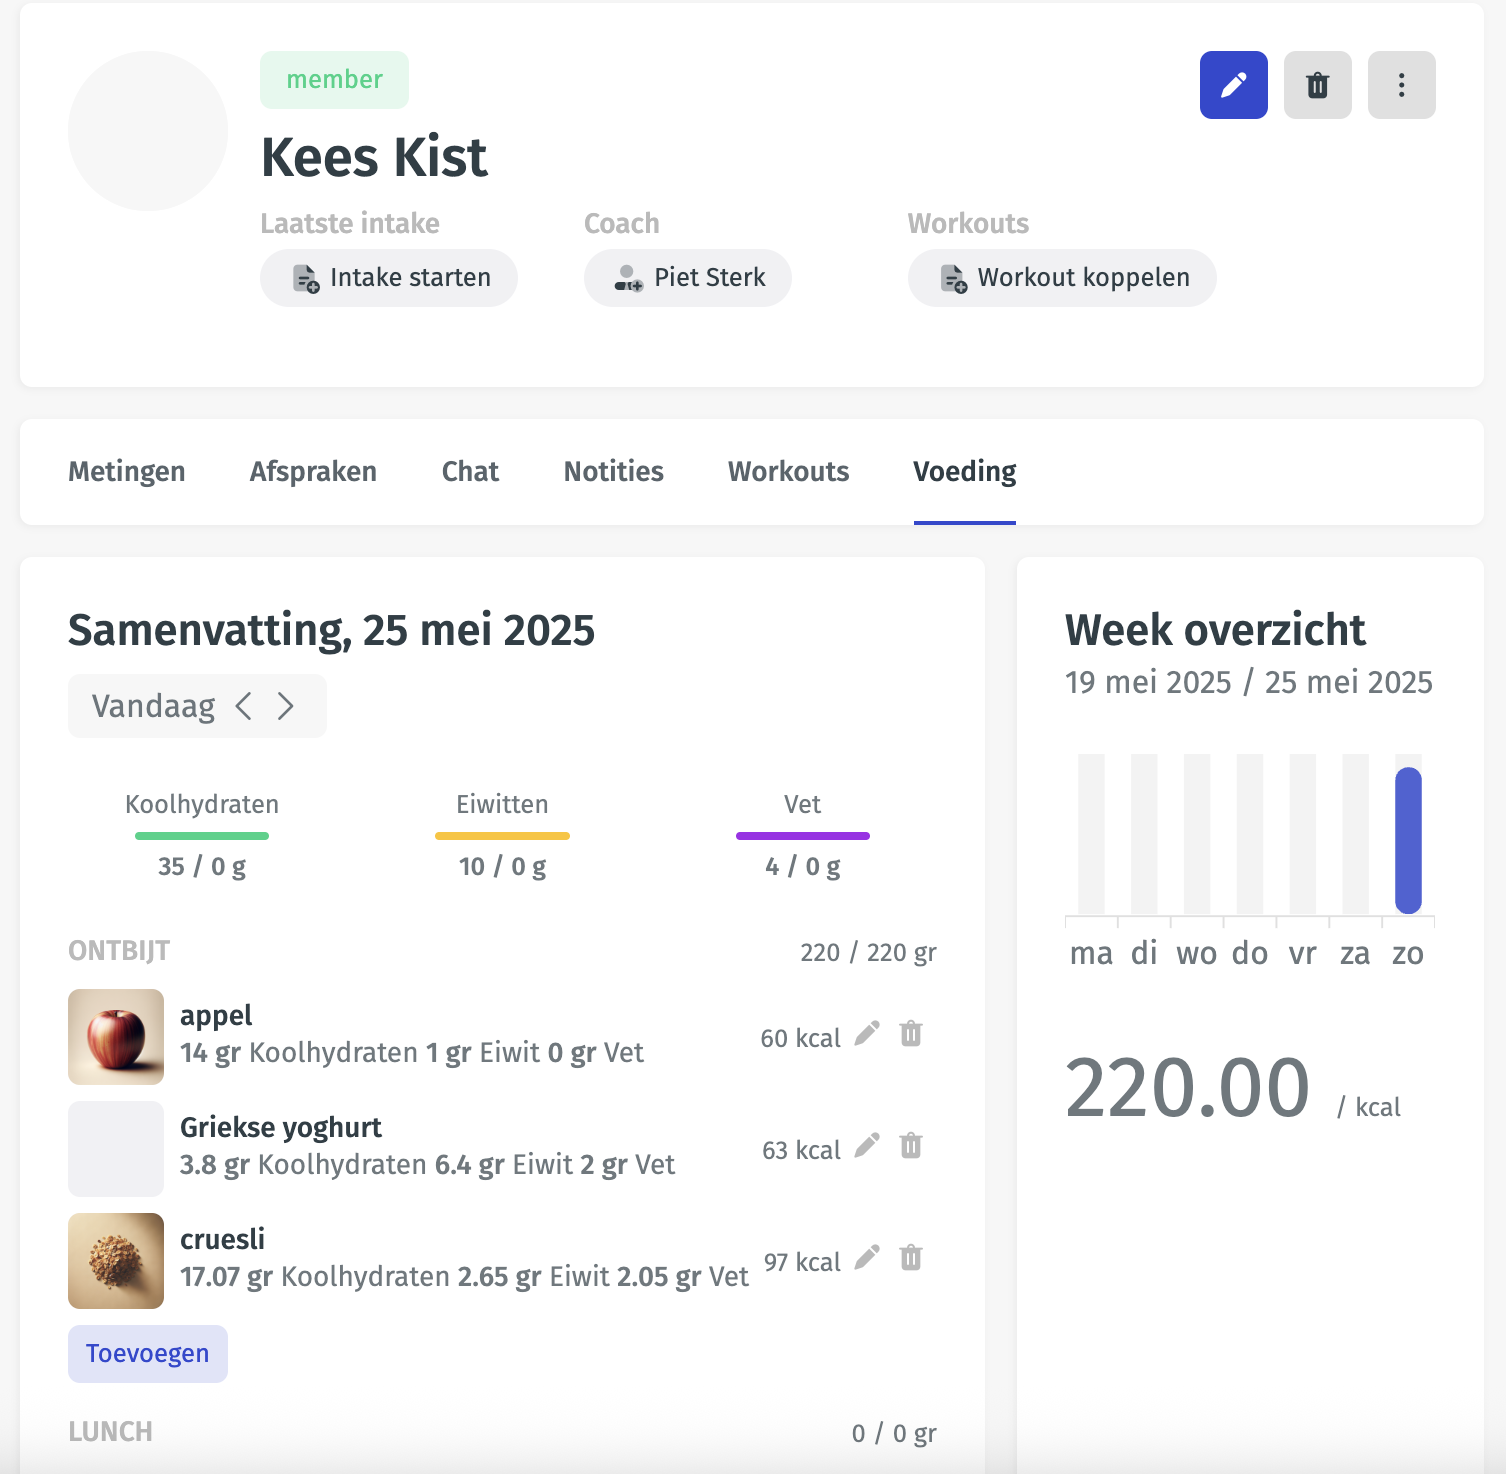
Task: Open coach Piet Sterk chip
Action: pos(688,278)
